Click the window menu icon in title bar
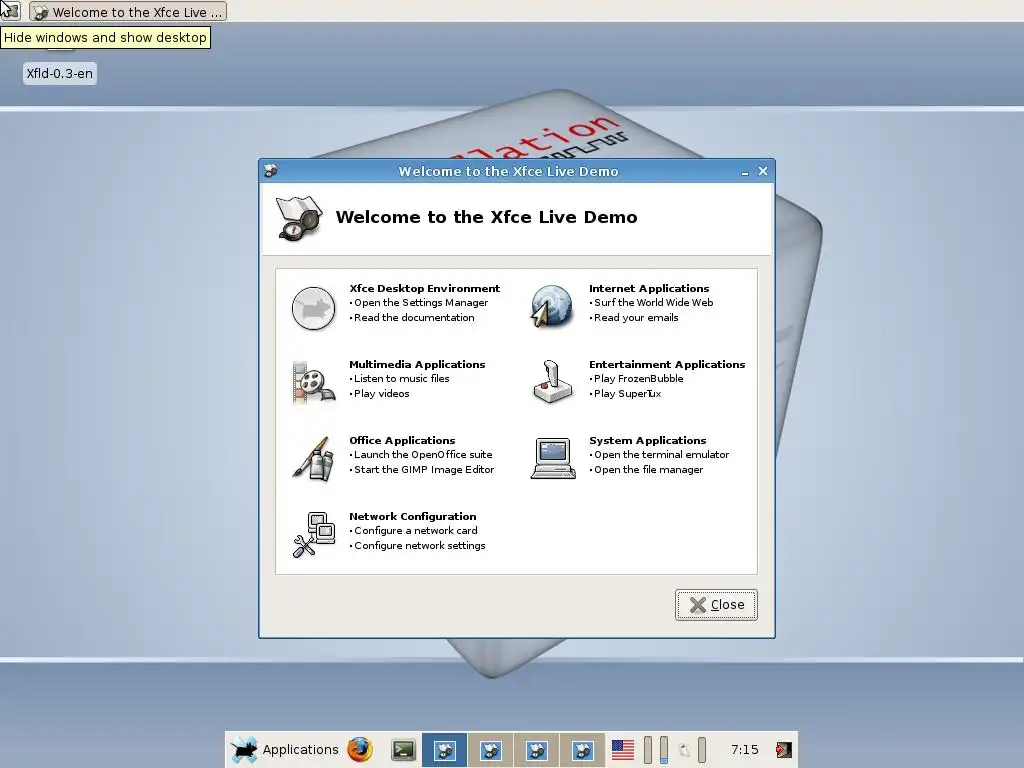Image resolution: width=1024 pixels, height=768 pixels. click(x=270, y=170)
